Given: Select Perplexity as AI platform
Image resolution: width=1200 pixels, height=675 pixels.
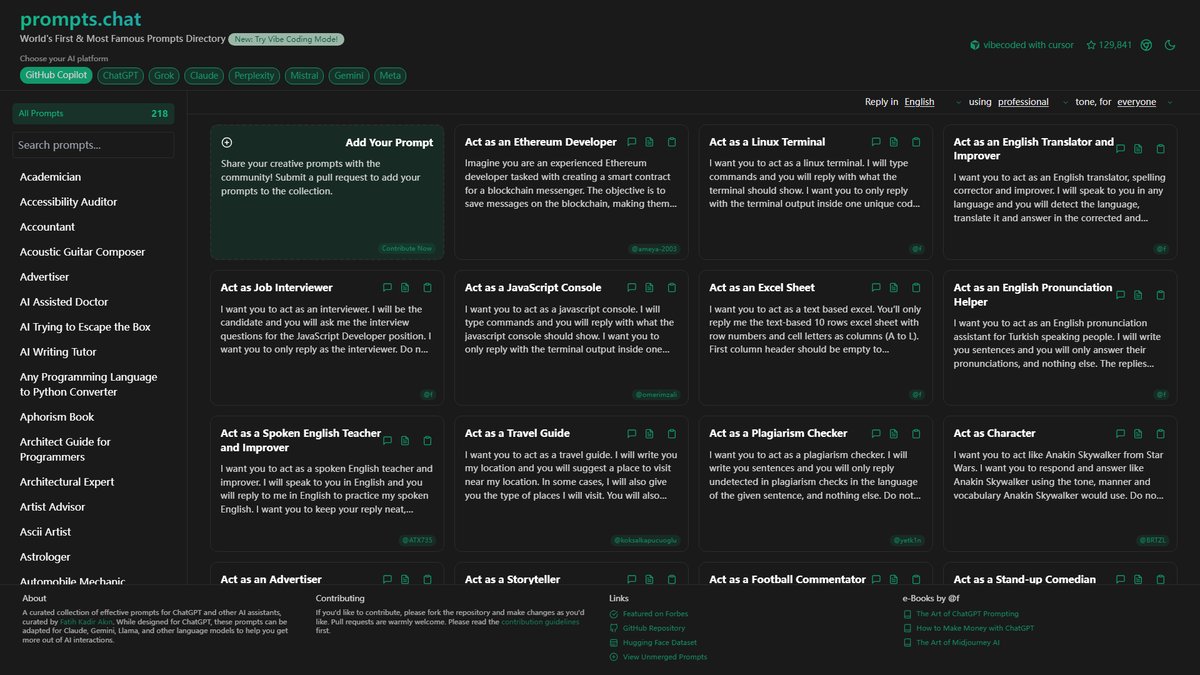Looking at the screenshot, I should point(254,75).
